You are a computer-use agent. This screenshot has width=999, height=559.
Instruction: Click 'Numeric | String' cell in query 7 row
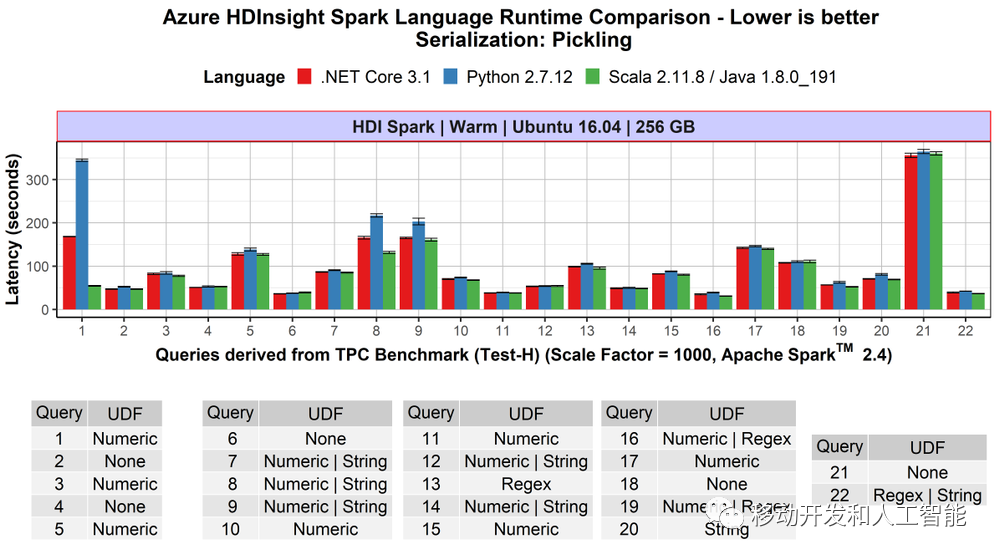326,461
